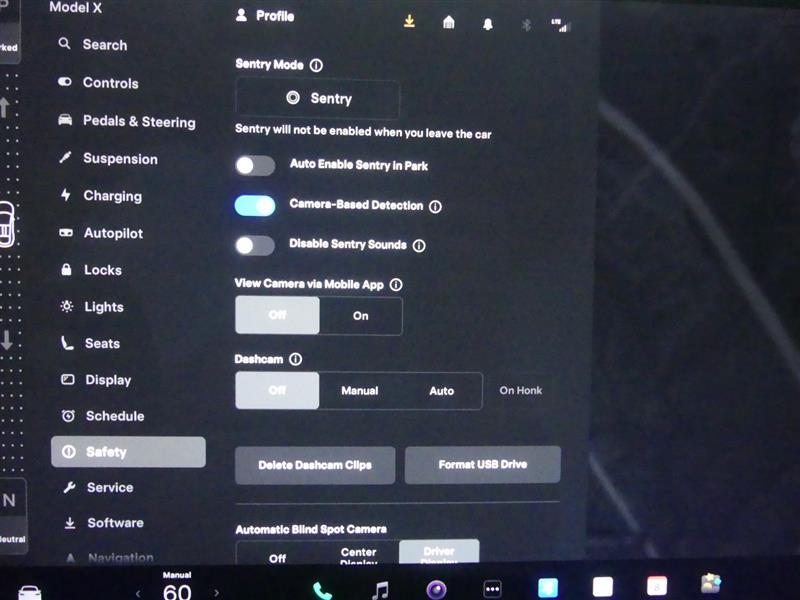
Task: Open the Music app in dock
Action: point(380,590)
